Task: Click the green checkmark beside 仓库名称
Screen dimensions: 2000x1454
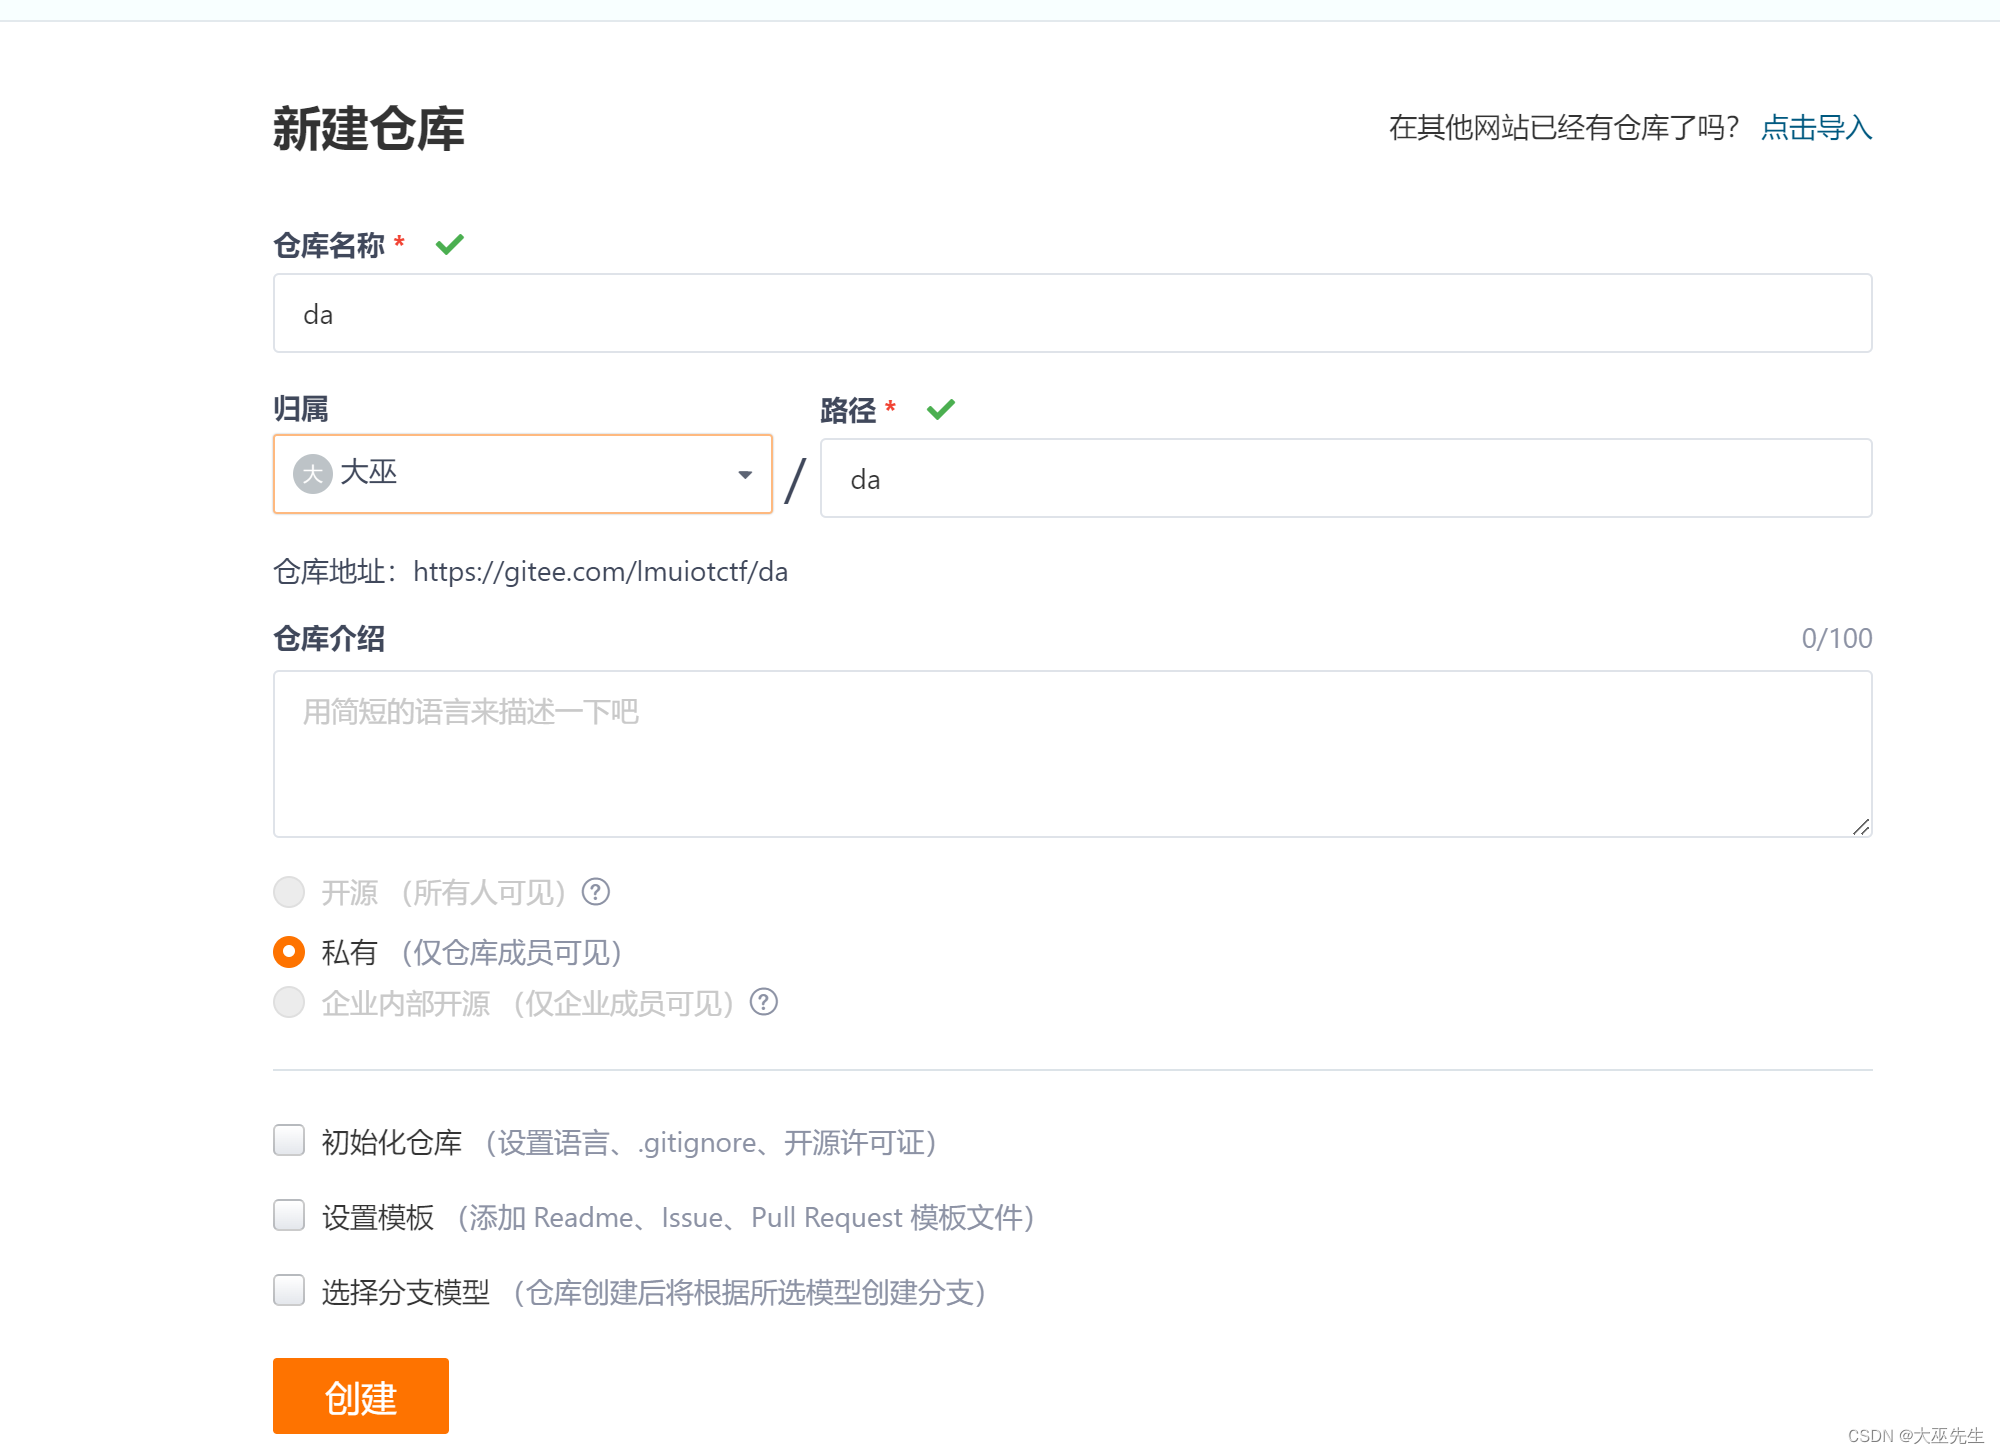Action: 450,244
